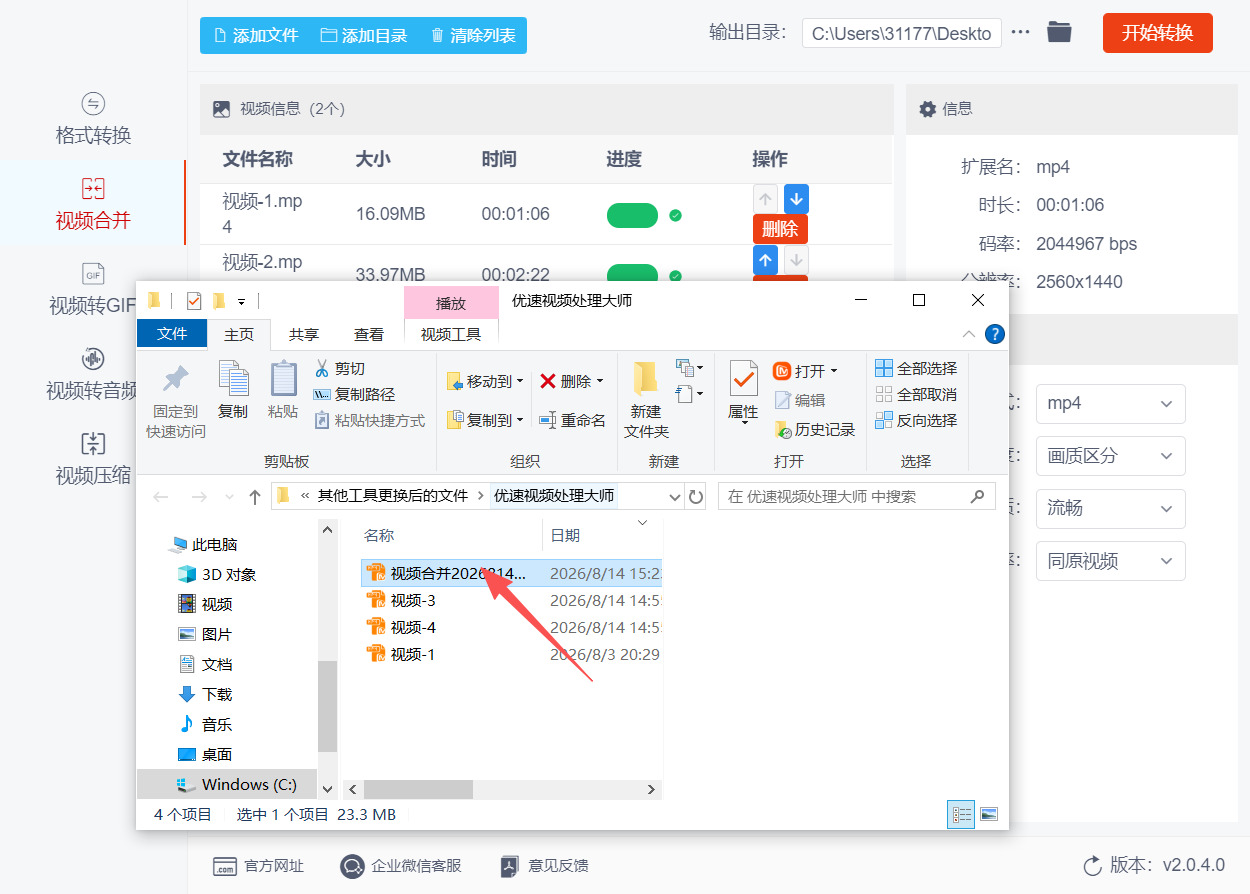Switch to large thumbnails view icon
The height and width of the screenshot is (894, 1250).
tap(989, 815)
